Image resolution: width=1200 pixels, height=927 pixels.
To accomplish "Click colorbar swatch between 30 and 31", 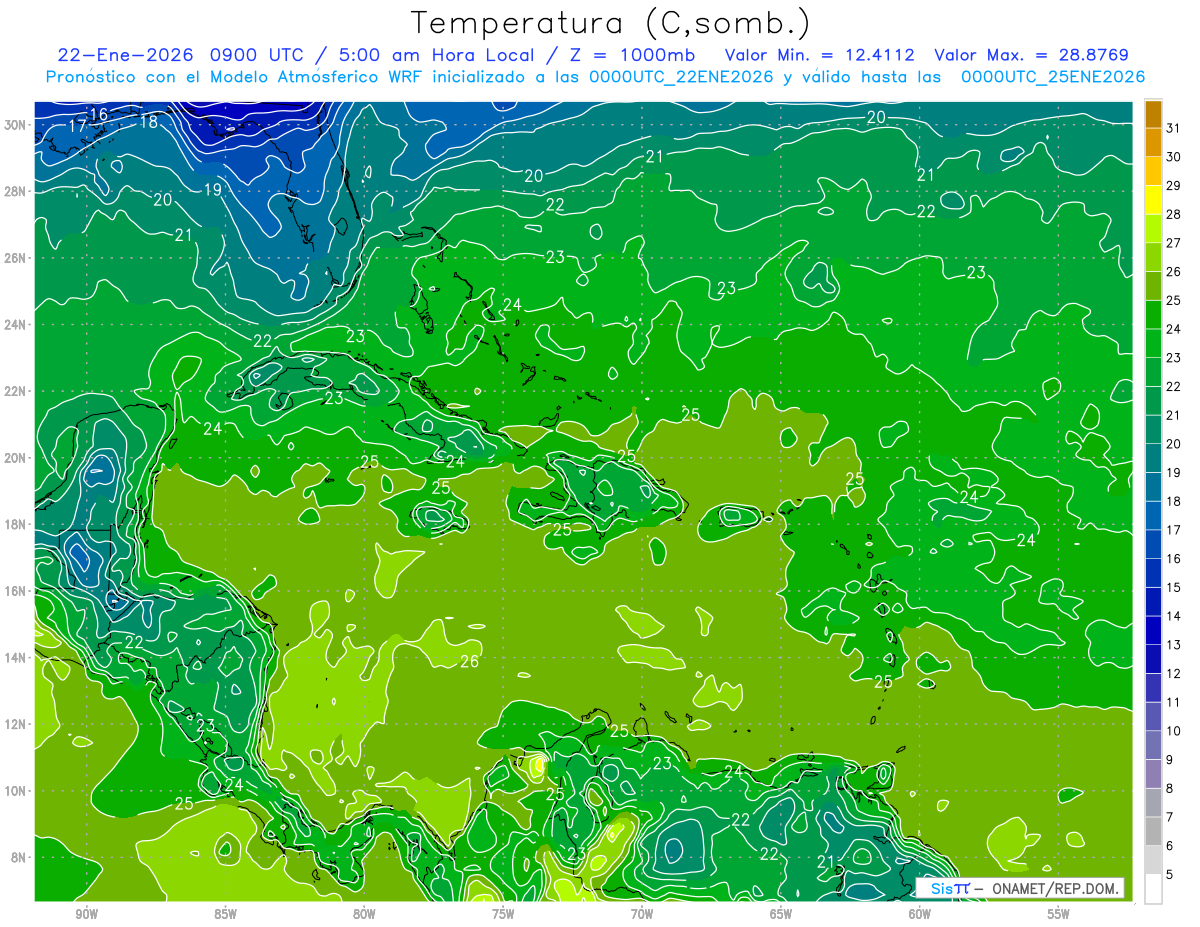I will point(1153,142).
